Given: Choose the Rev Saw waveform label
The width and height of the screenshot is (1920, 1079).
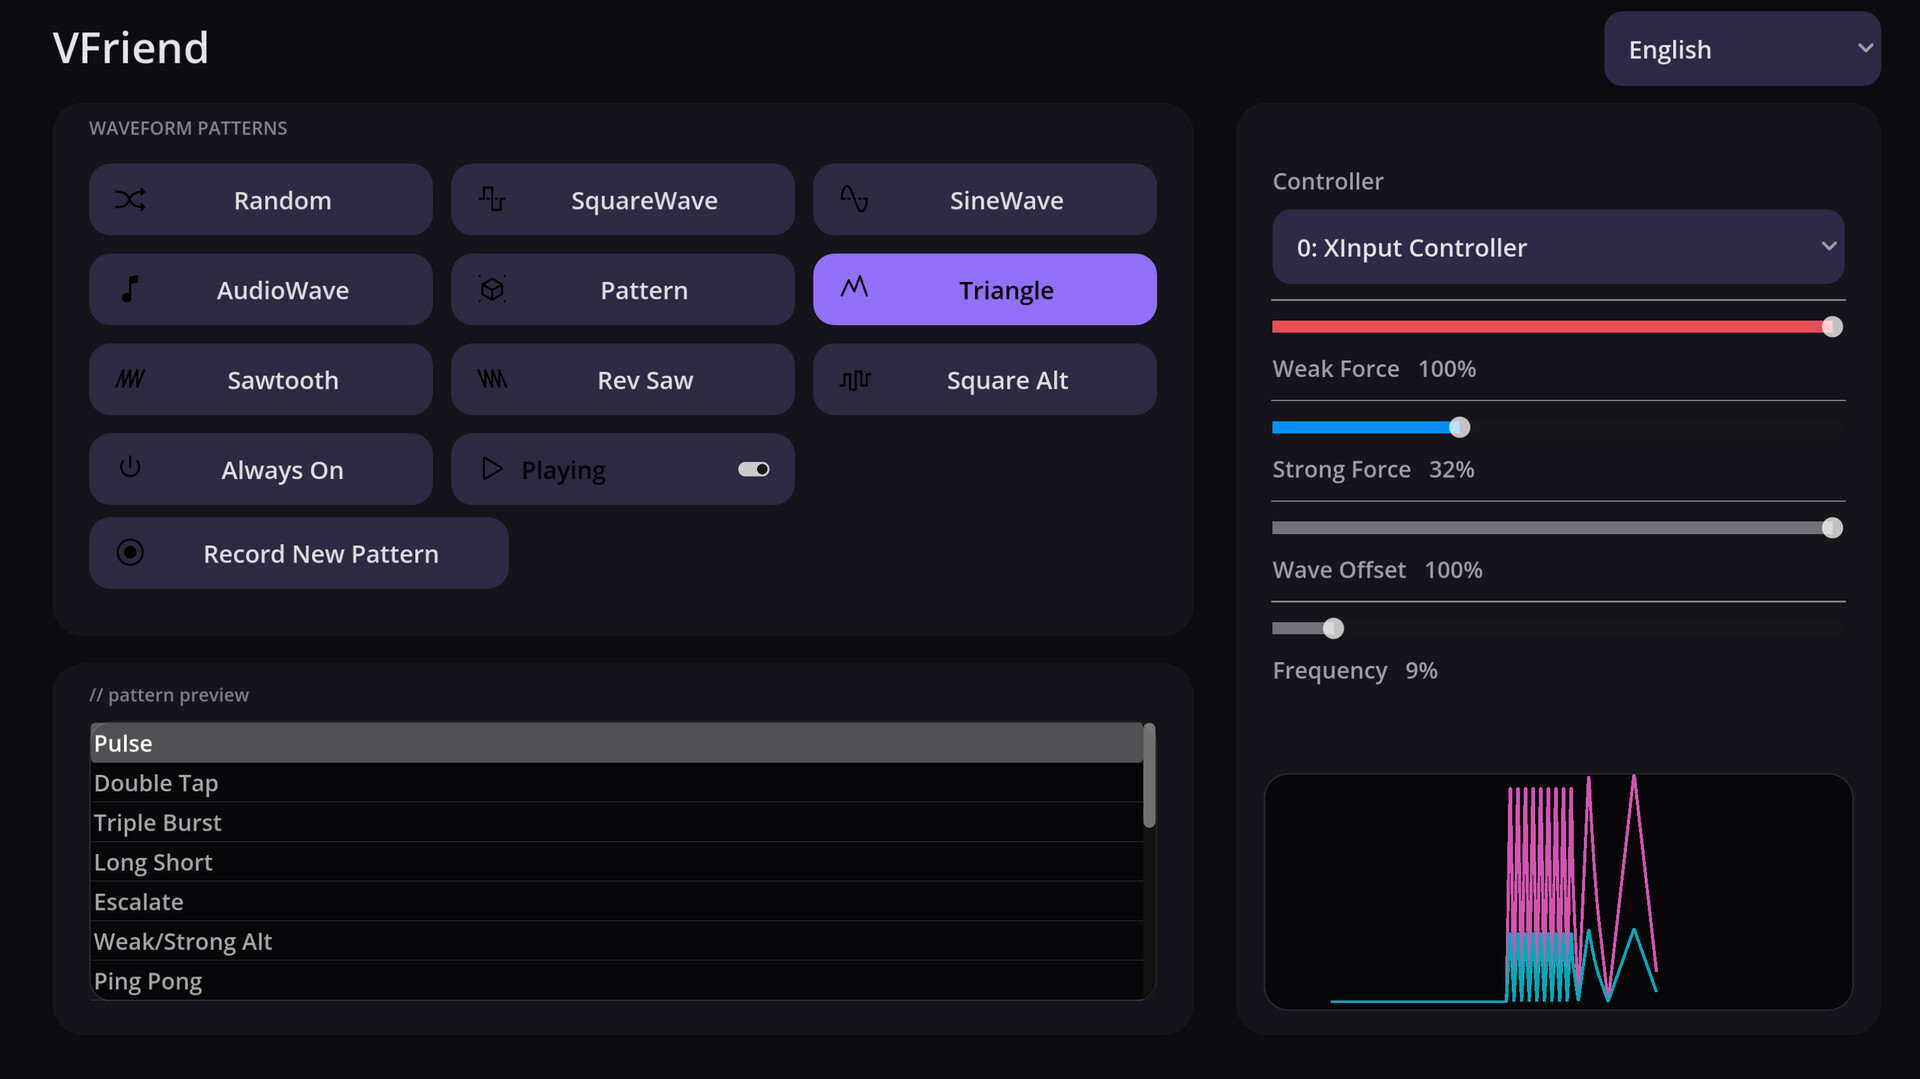Looking at the screenshot, I should [x=645, y=380].
